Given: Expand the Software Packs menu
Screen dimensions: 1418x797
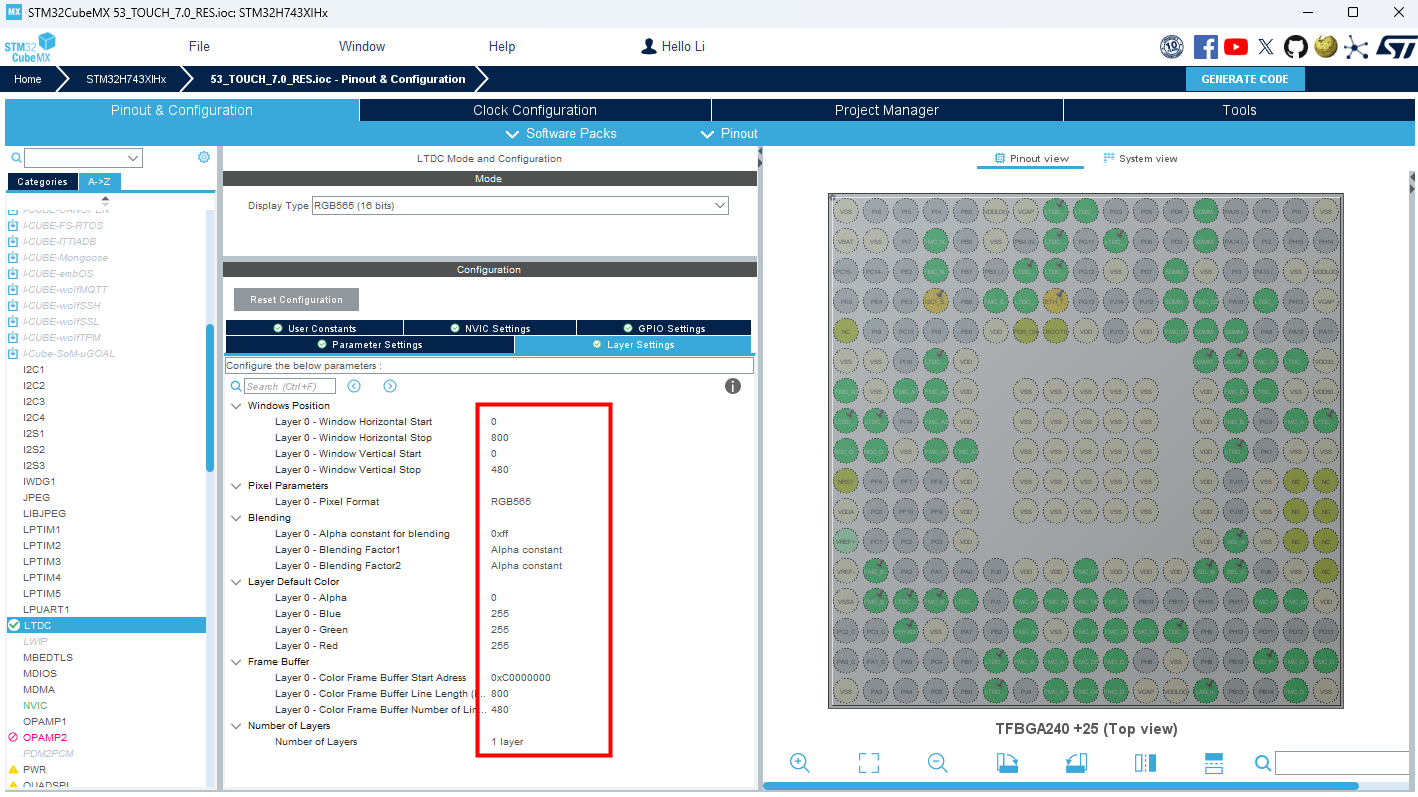Looking at the screenshot, I should point(561,133).
